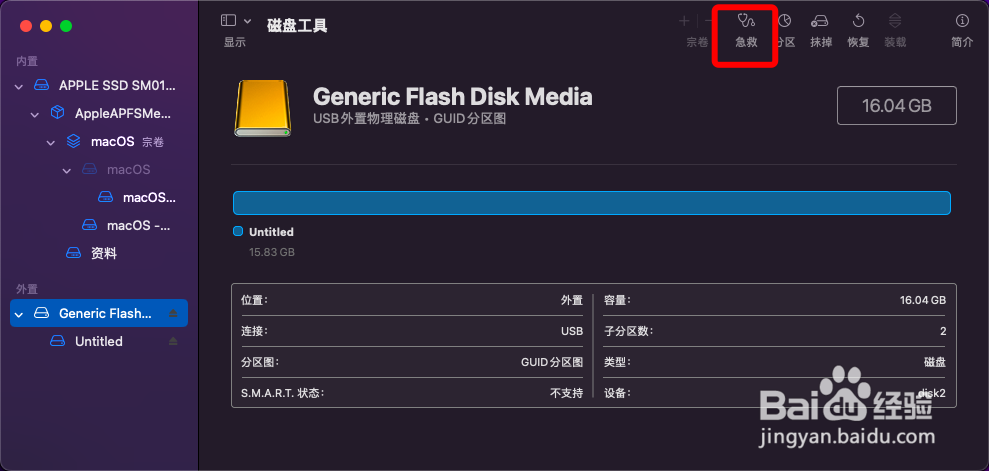
Task: Open the 分区 partition pie-chart tool
Action: [784, 21]
